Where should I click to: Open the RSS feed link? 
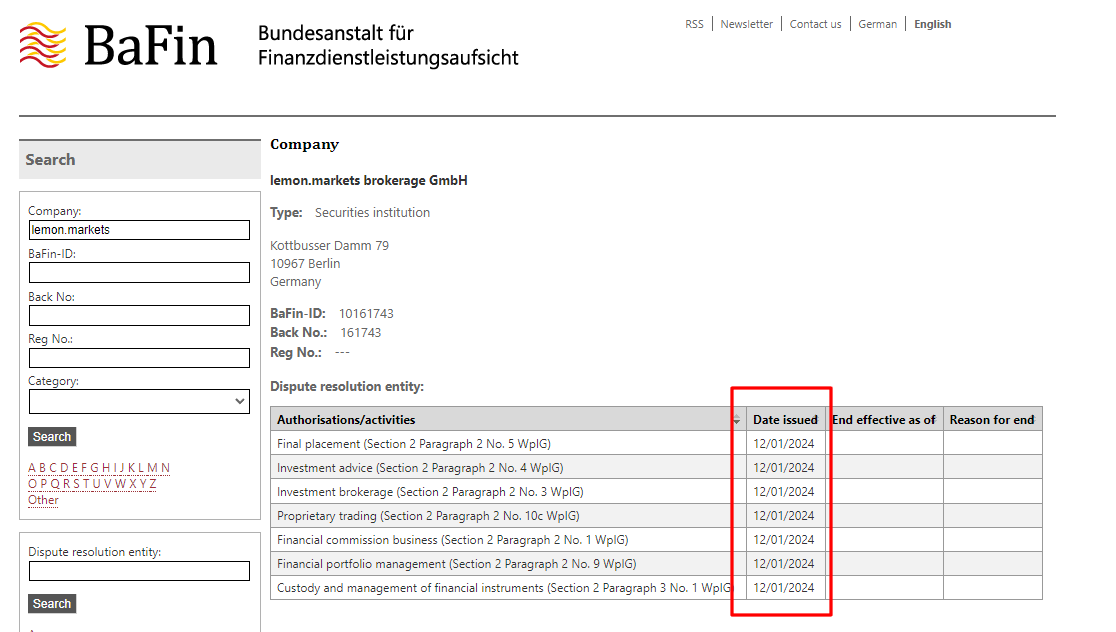[694, 23]
